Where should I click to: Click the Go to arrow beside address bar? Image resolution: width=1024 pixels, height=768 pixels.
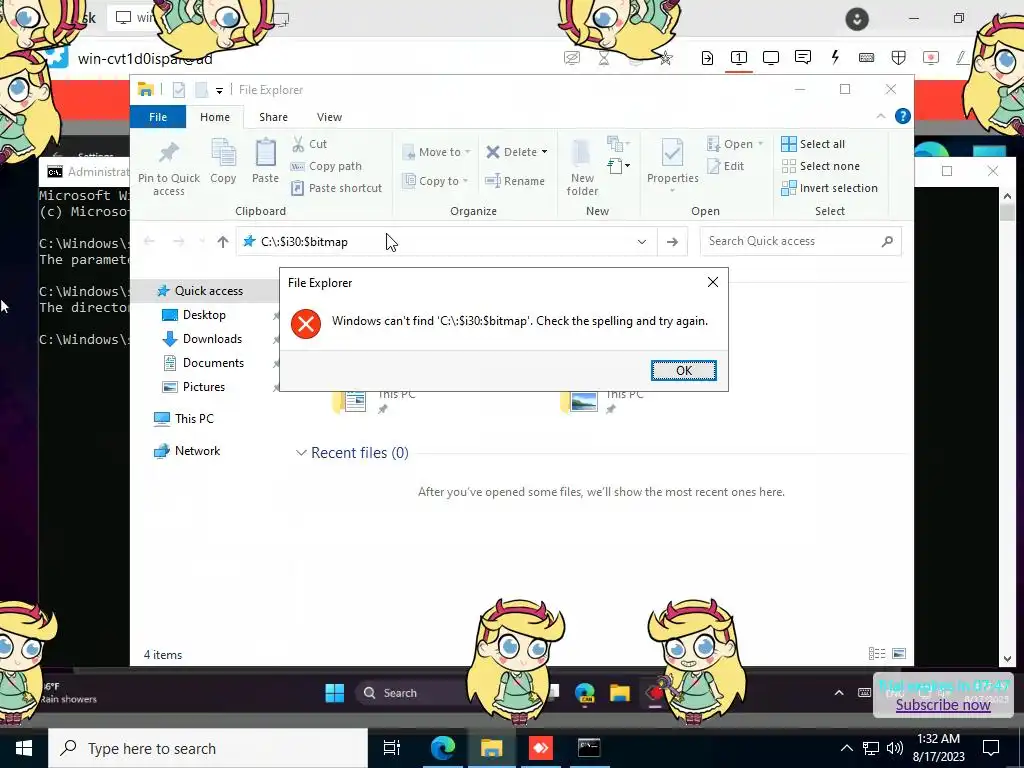(x=672, y=242)
